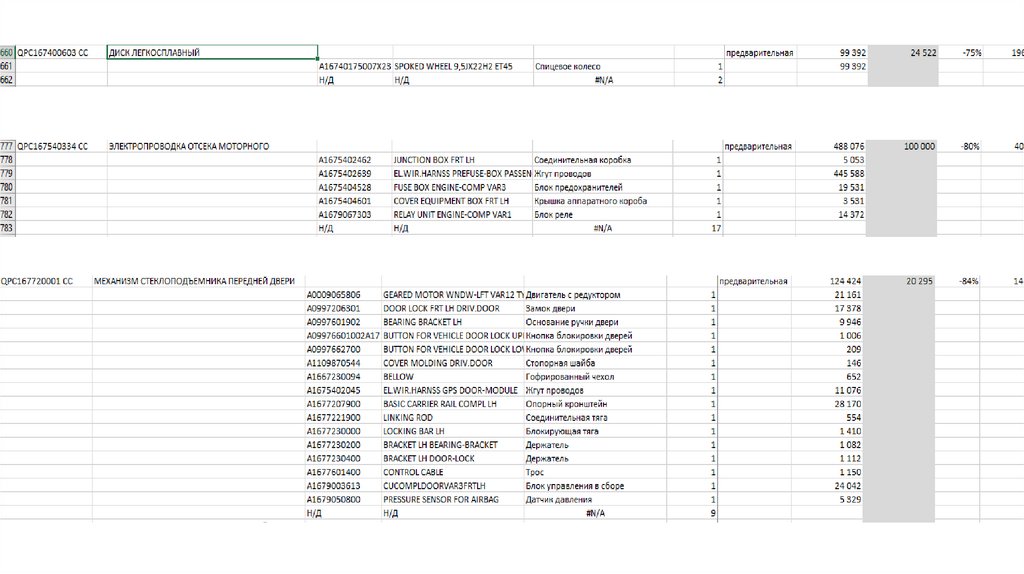Select row header 779
This screenshot has width=1024, height=574.
click(7, 174)
